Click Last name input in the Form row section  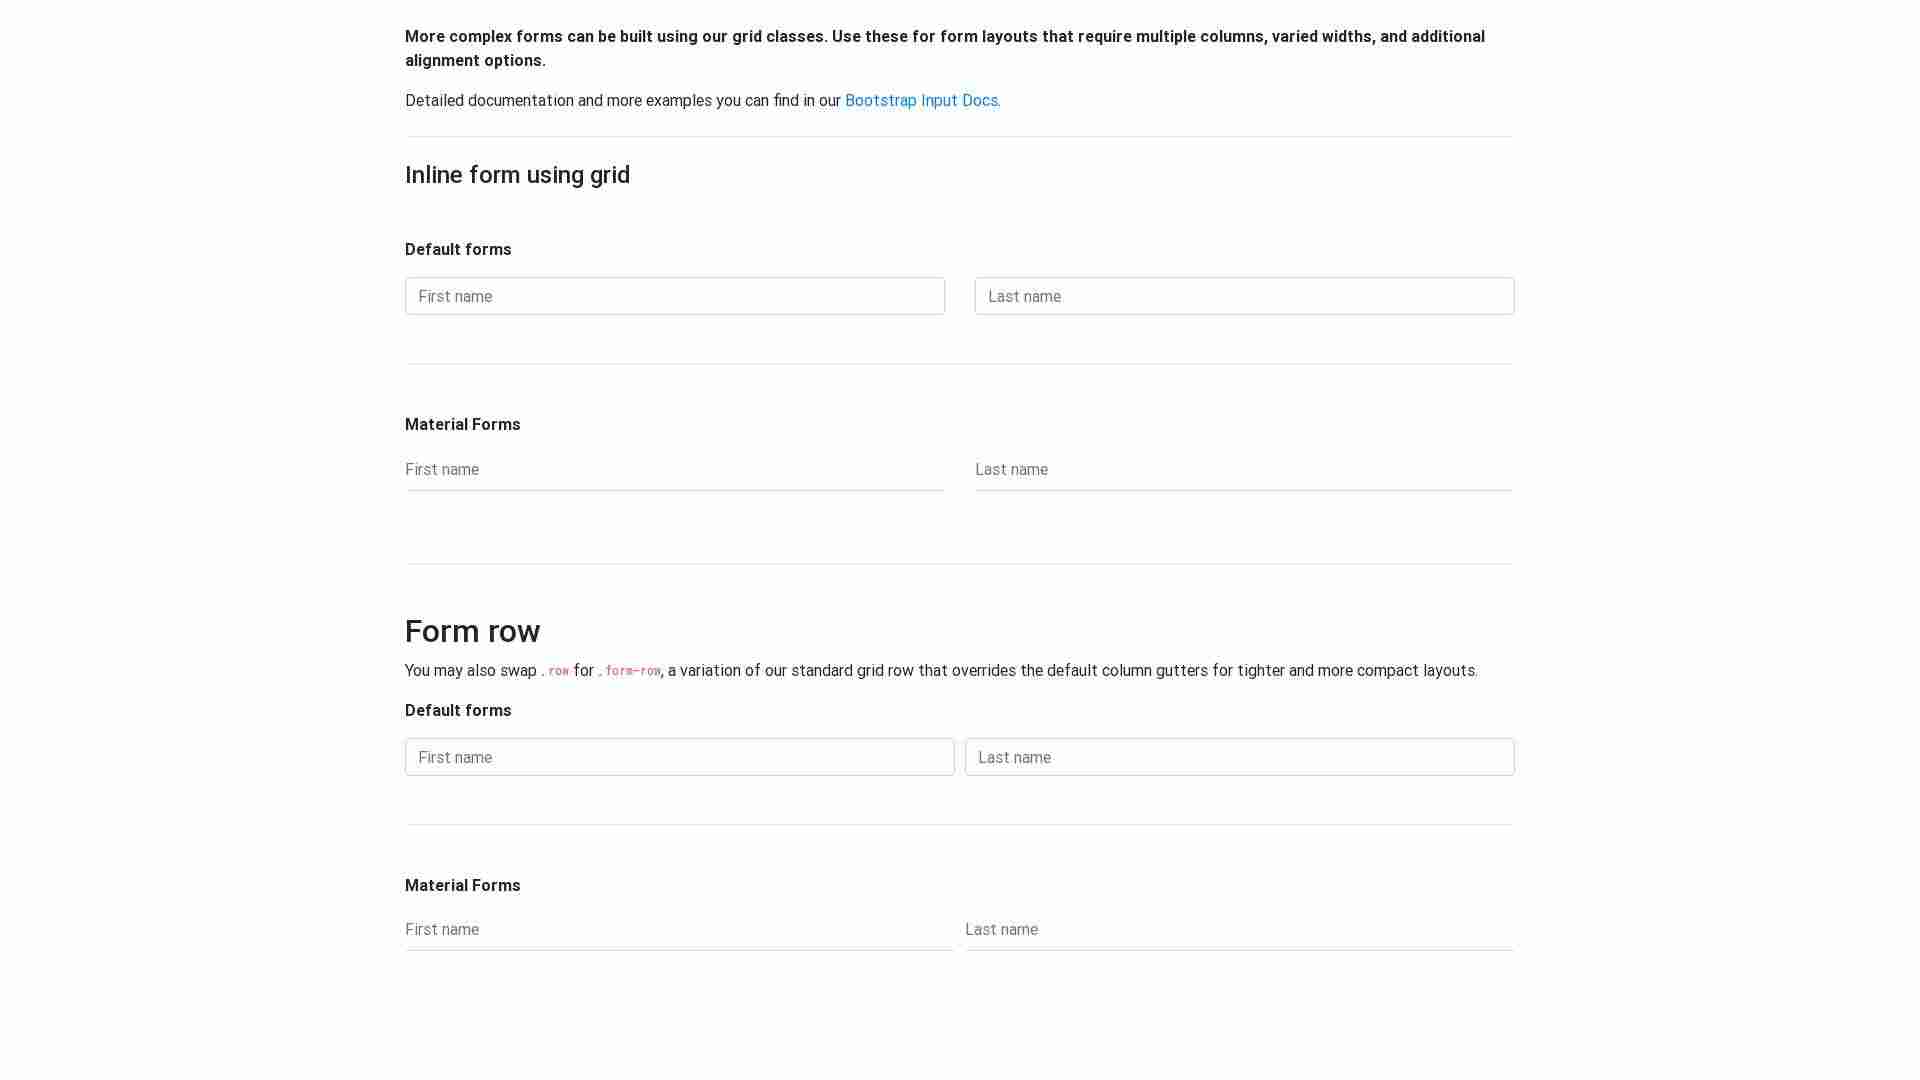[1239, 757]
